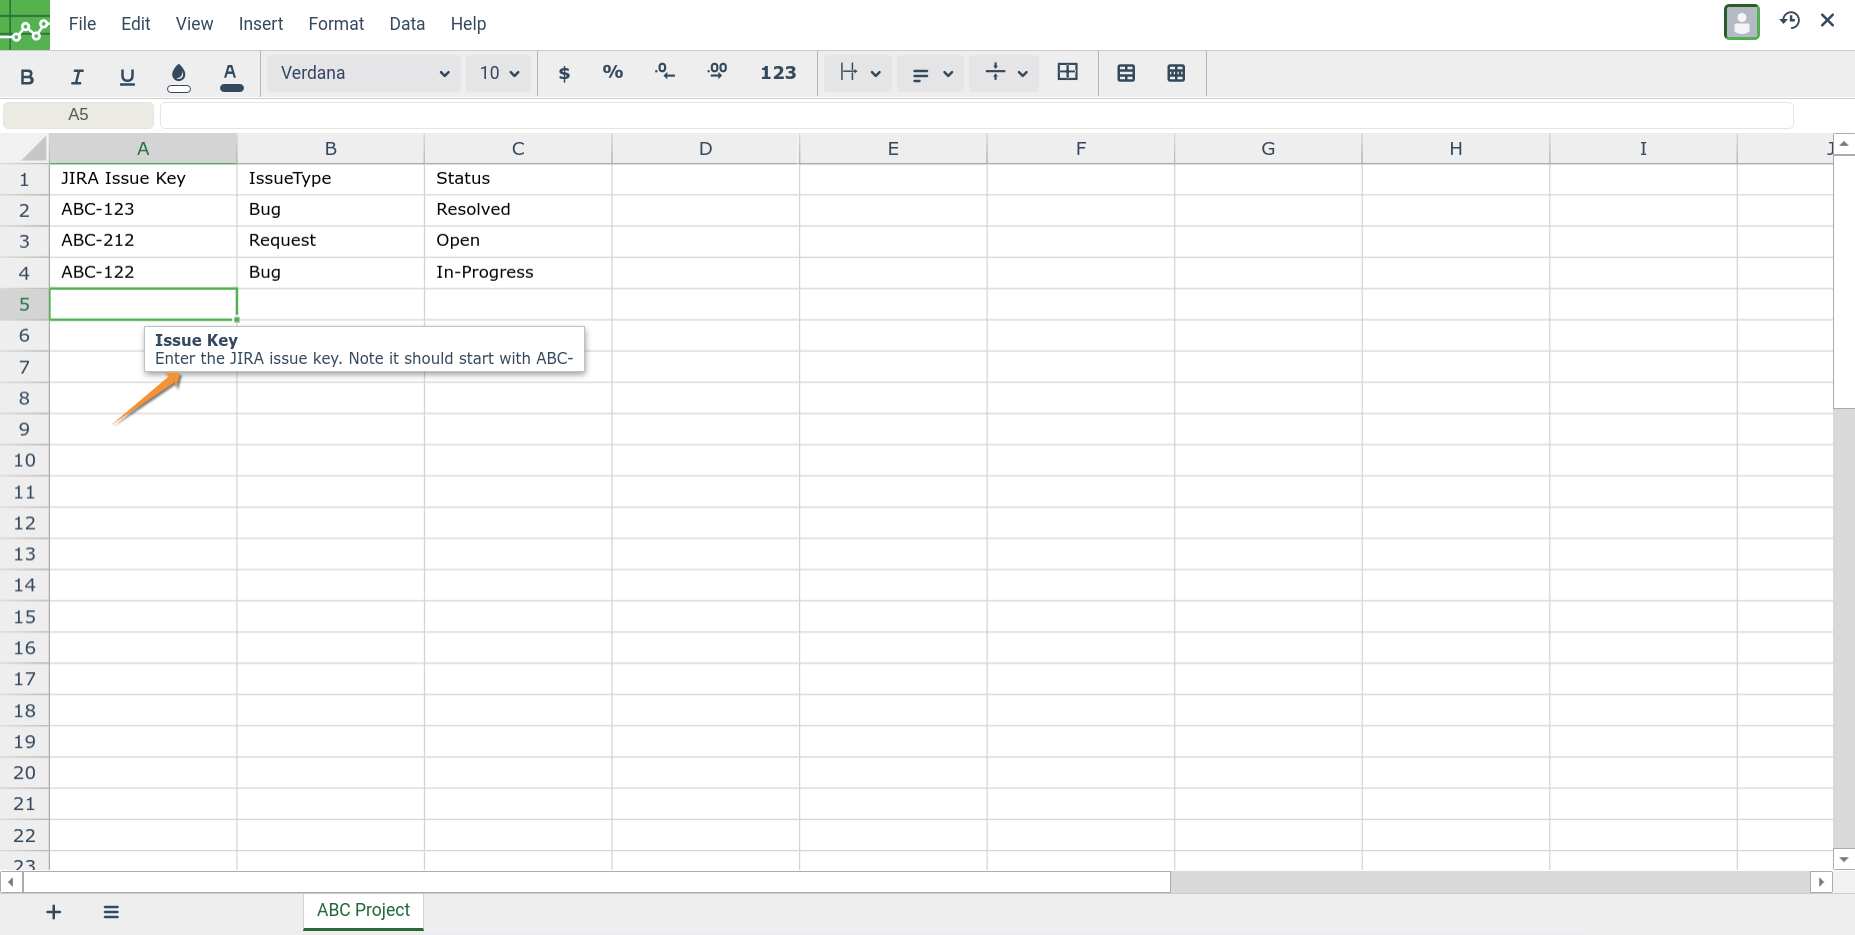The height and width of the screenshot is (935, 1855).
Task: Open the Format menu
Action: tap(336, 24)
